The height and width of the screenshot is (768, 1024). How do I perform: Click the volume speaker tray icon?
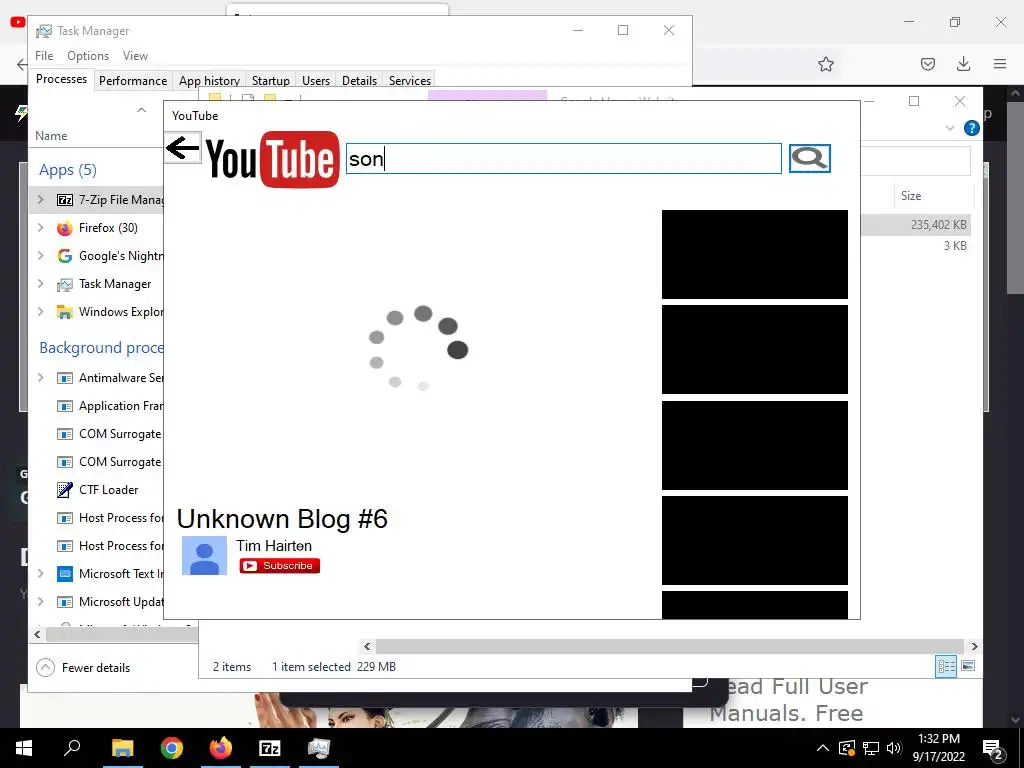(894, 748)
